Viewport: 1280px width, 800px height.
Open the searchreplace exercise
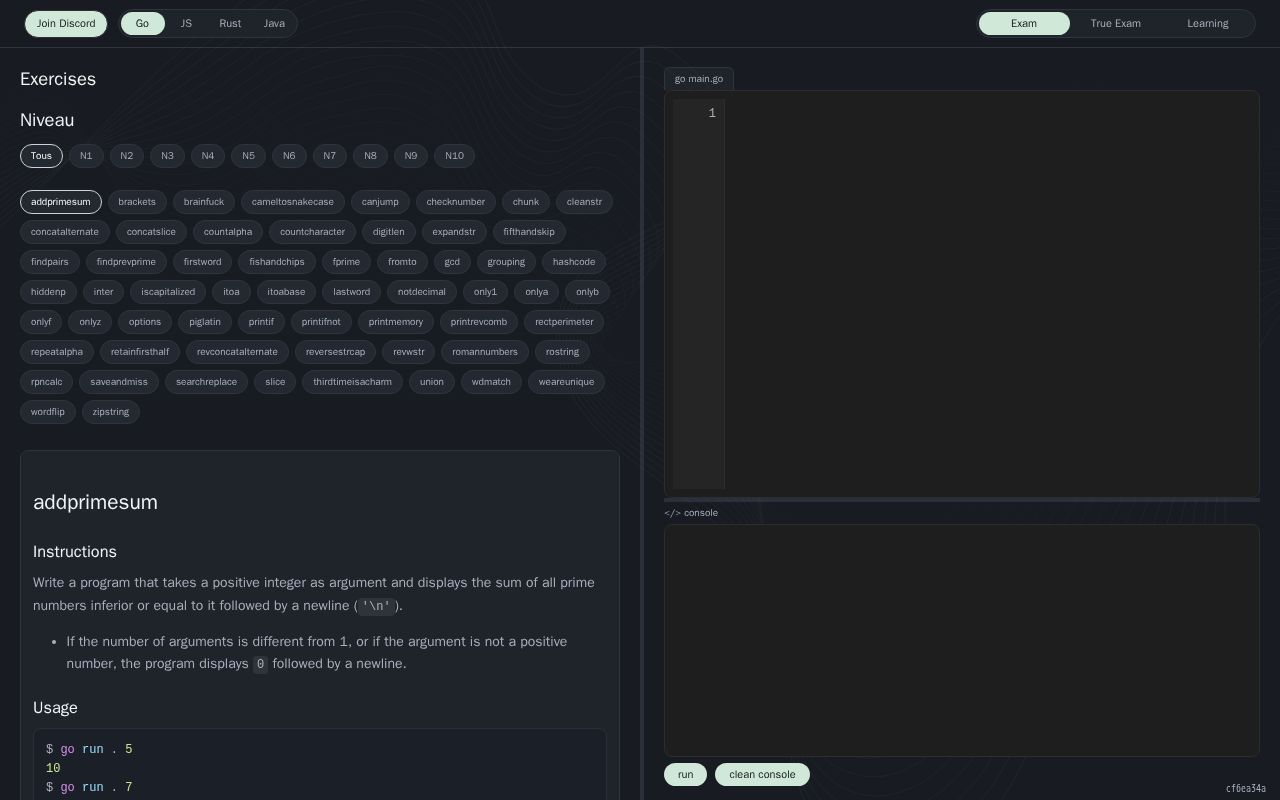(x=206, y=382)
